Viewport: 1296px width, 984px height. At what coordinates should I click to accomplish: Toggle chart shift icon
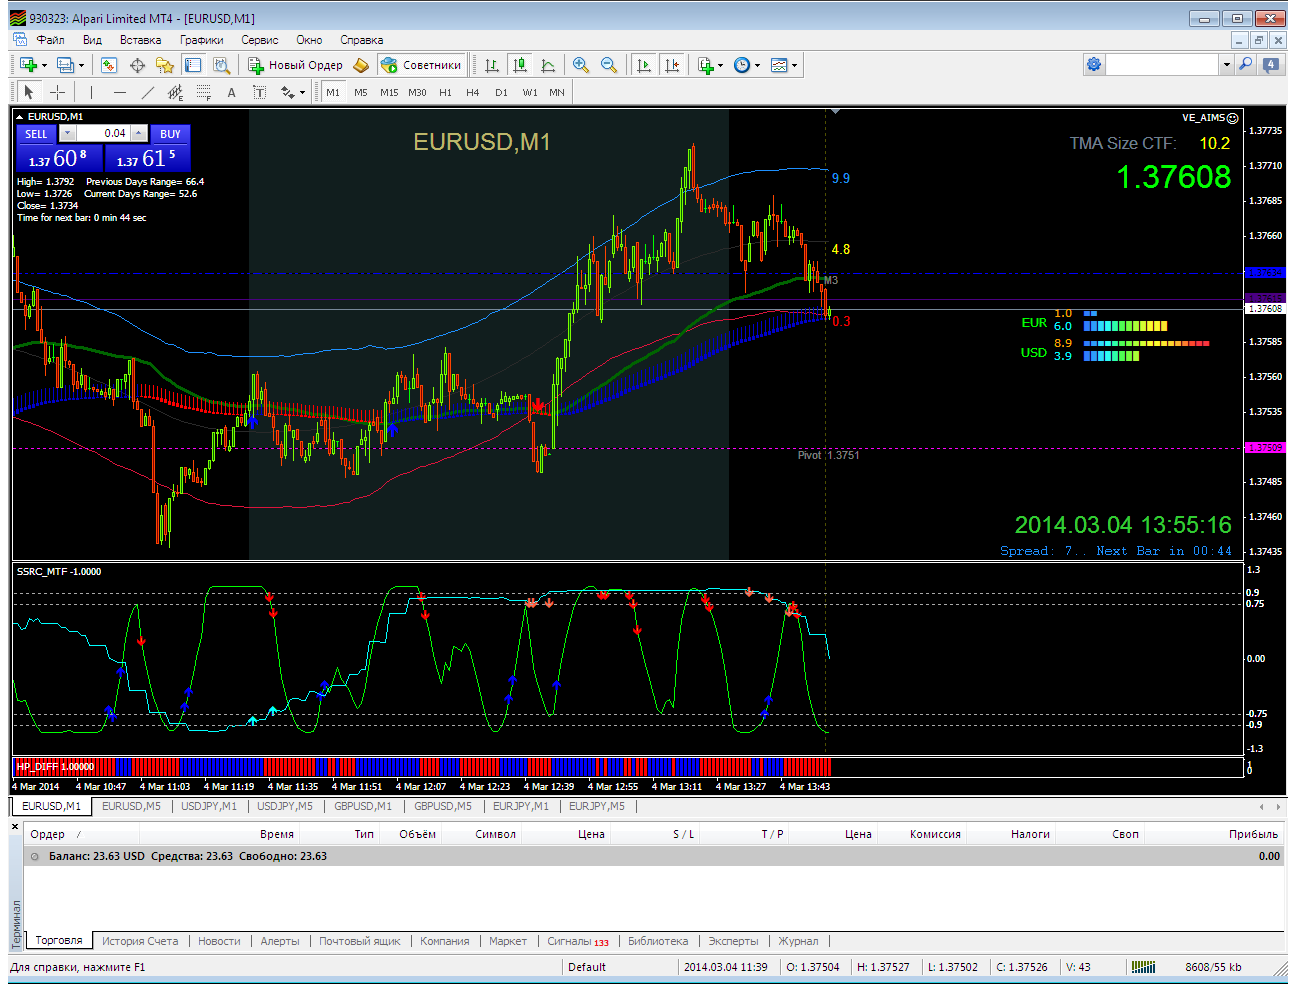[x=672, y=65]
